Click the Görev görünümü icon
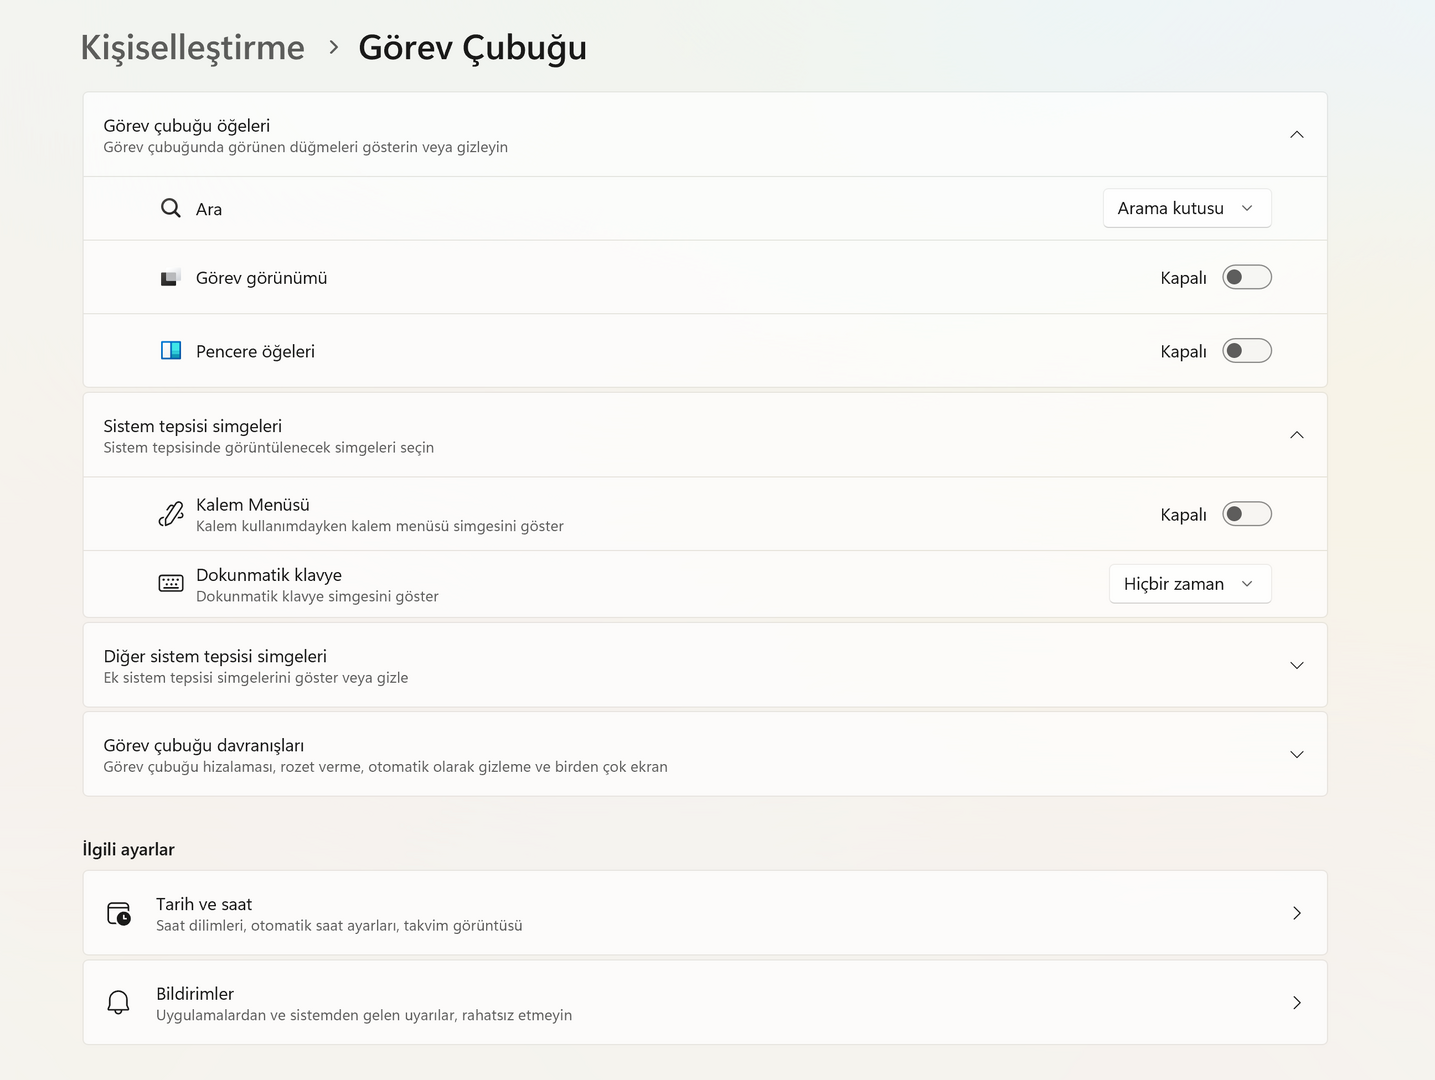1435x1080 pixels. [170, 278]
